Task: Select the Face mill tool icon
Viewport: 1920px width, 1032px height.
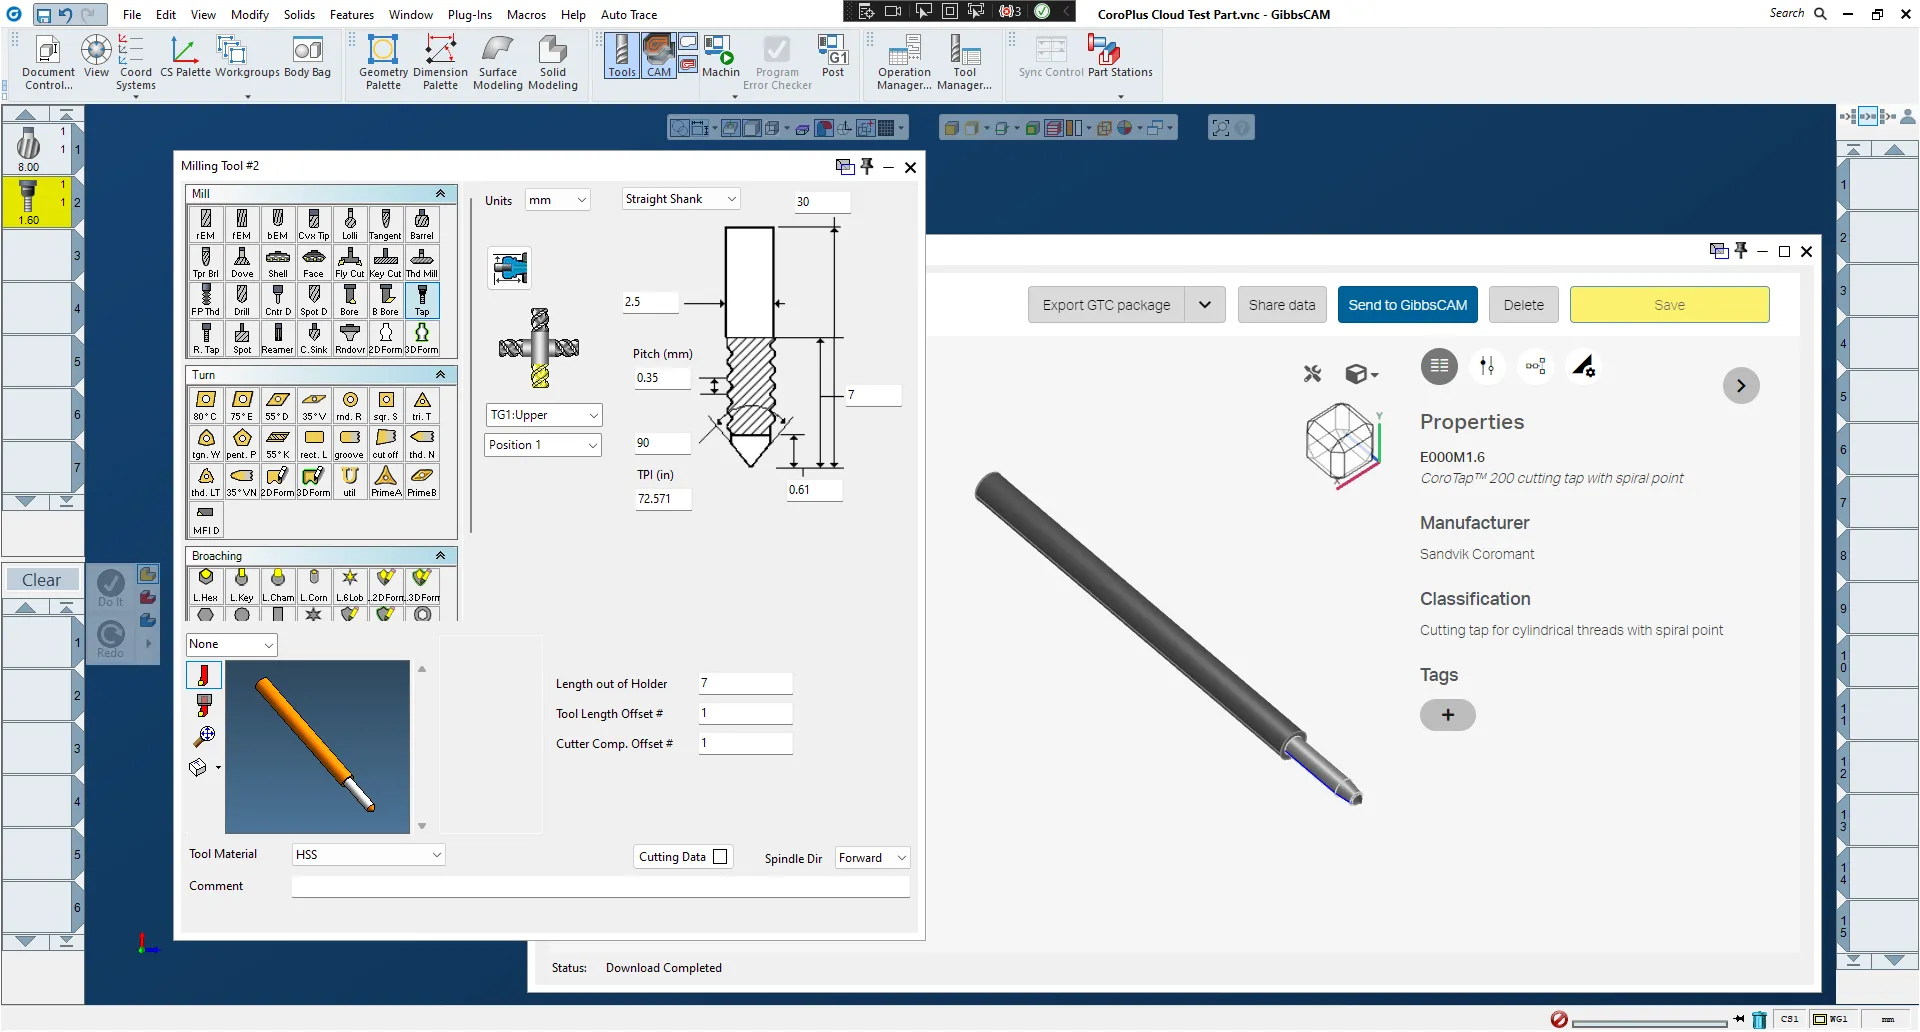Action: tap(314, 262)
